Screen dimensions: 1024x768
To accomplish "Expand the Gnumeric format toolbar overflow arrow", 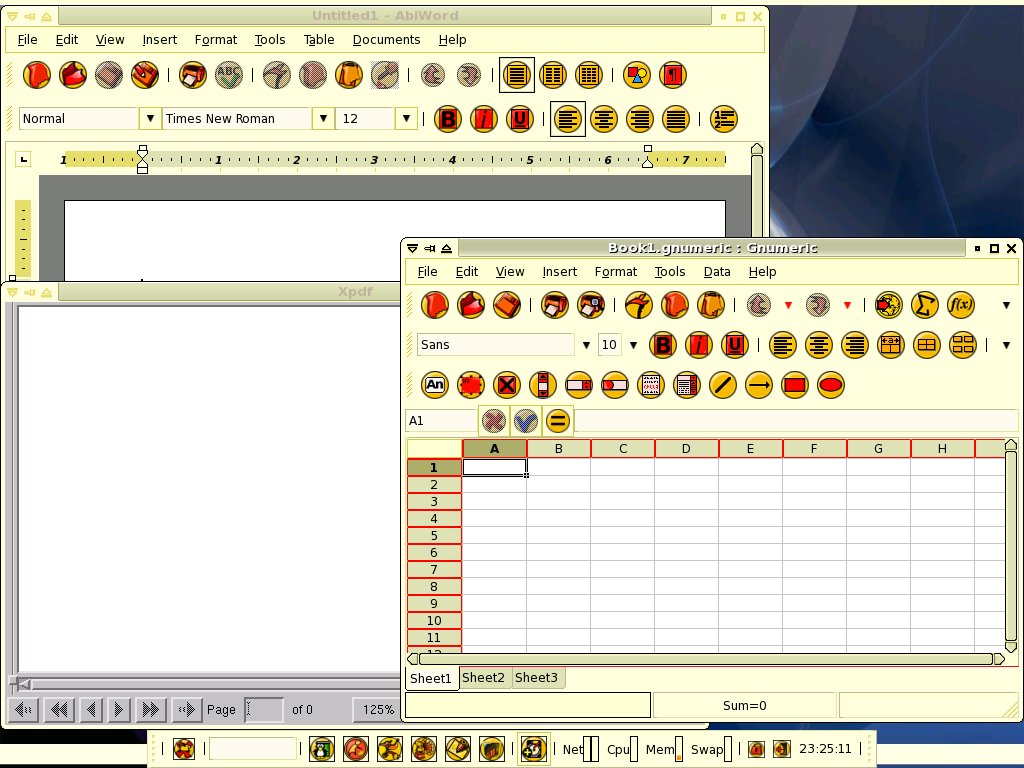I will [1006, 345].
